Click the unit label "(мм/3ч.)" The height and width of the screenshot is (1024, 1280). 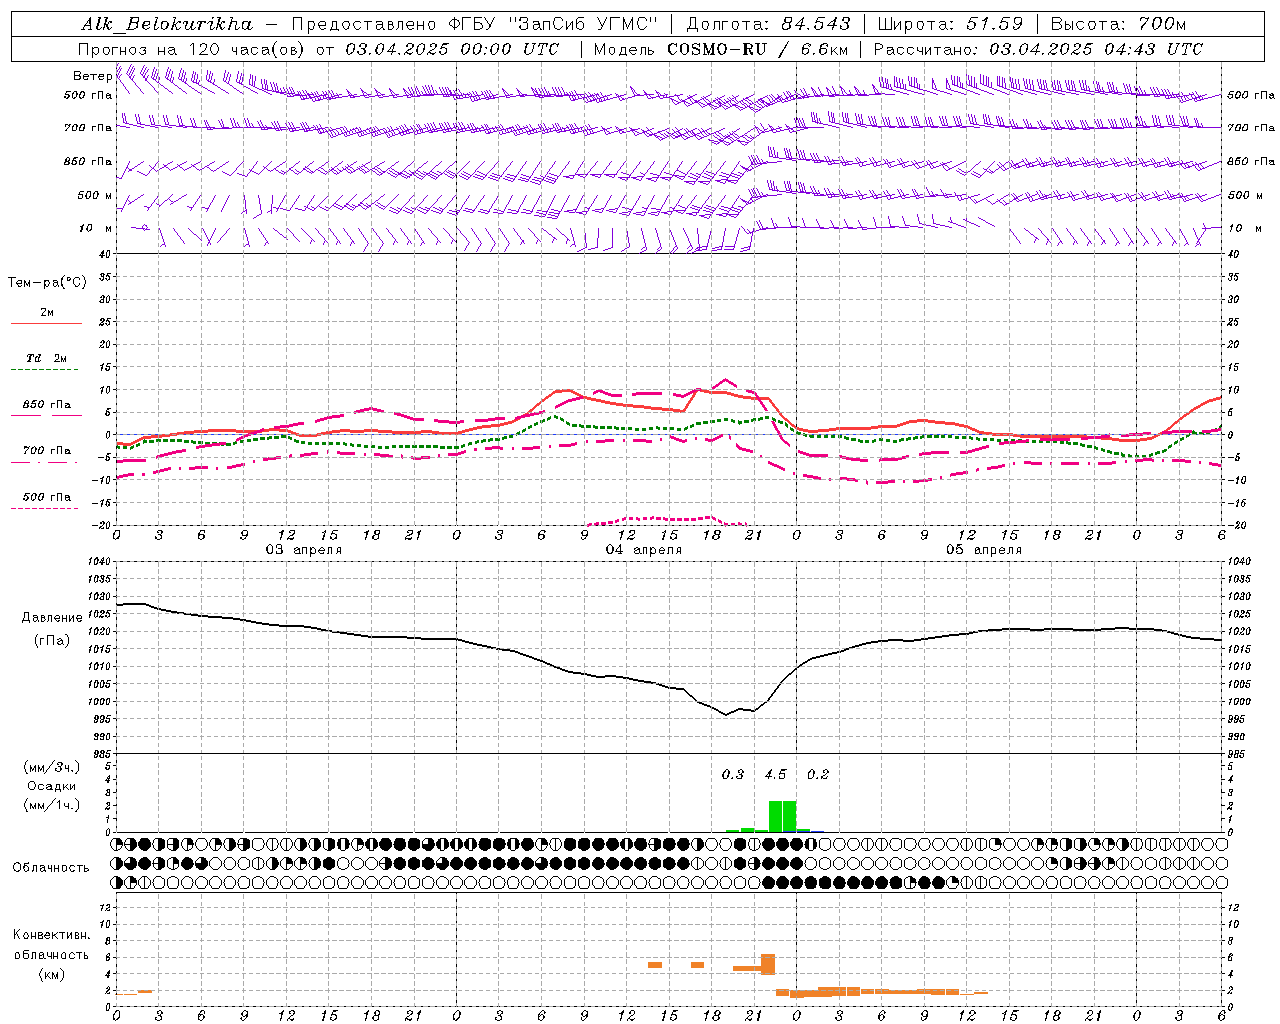pos(51,767)
